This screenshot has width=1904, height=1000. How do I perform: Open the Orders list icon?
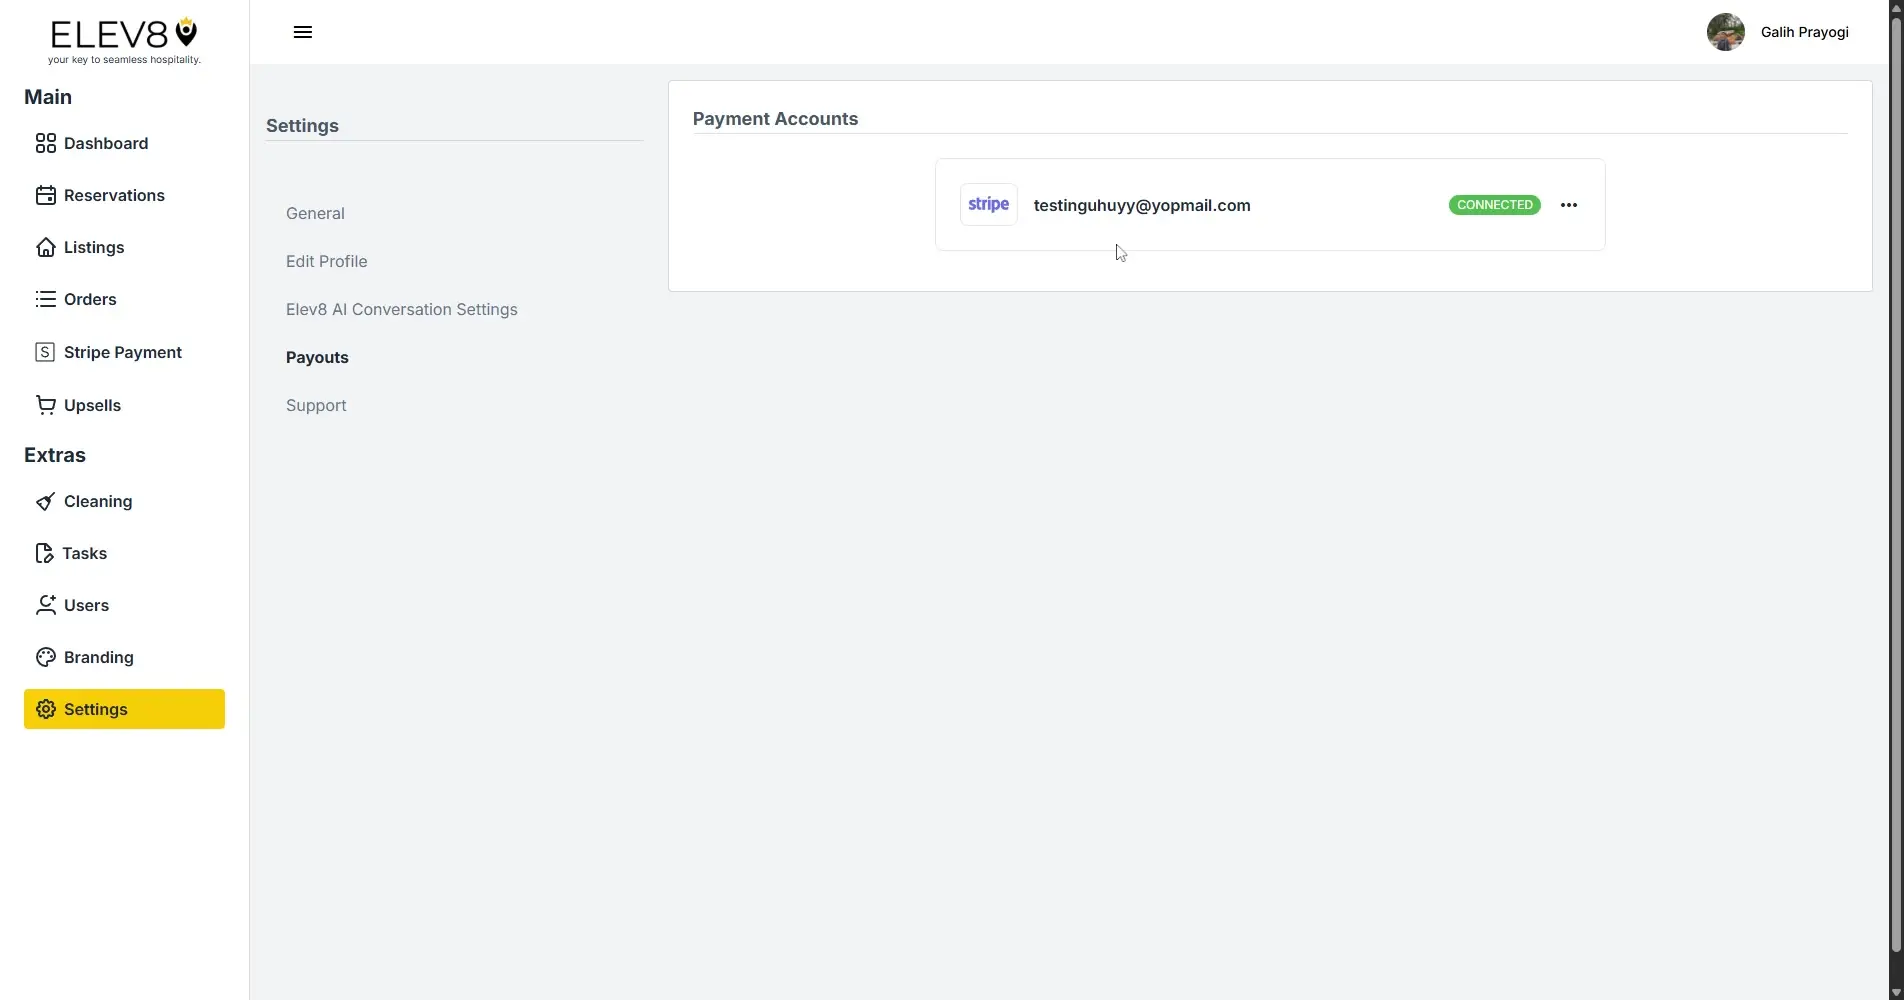point(45,299)
